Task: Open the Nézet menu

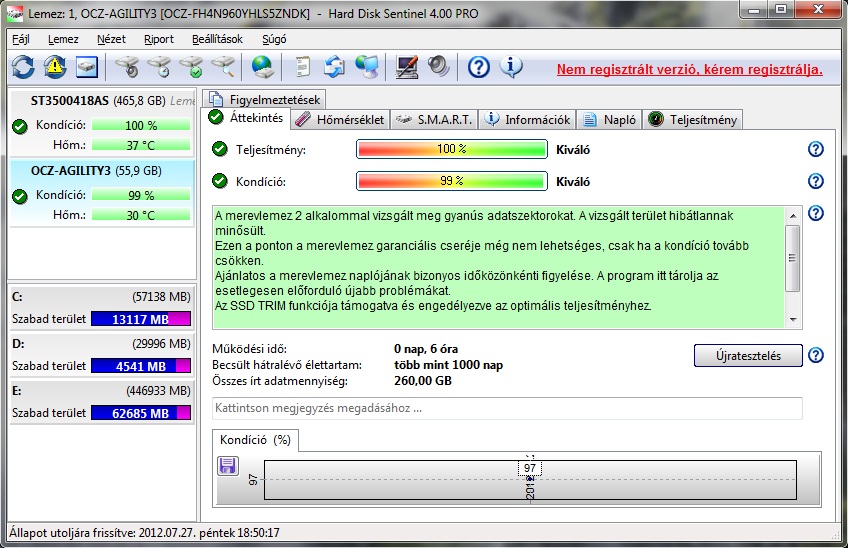Action: [111, 39]
